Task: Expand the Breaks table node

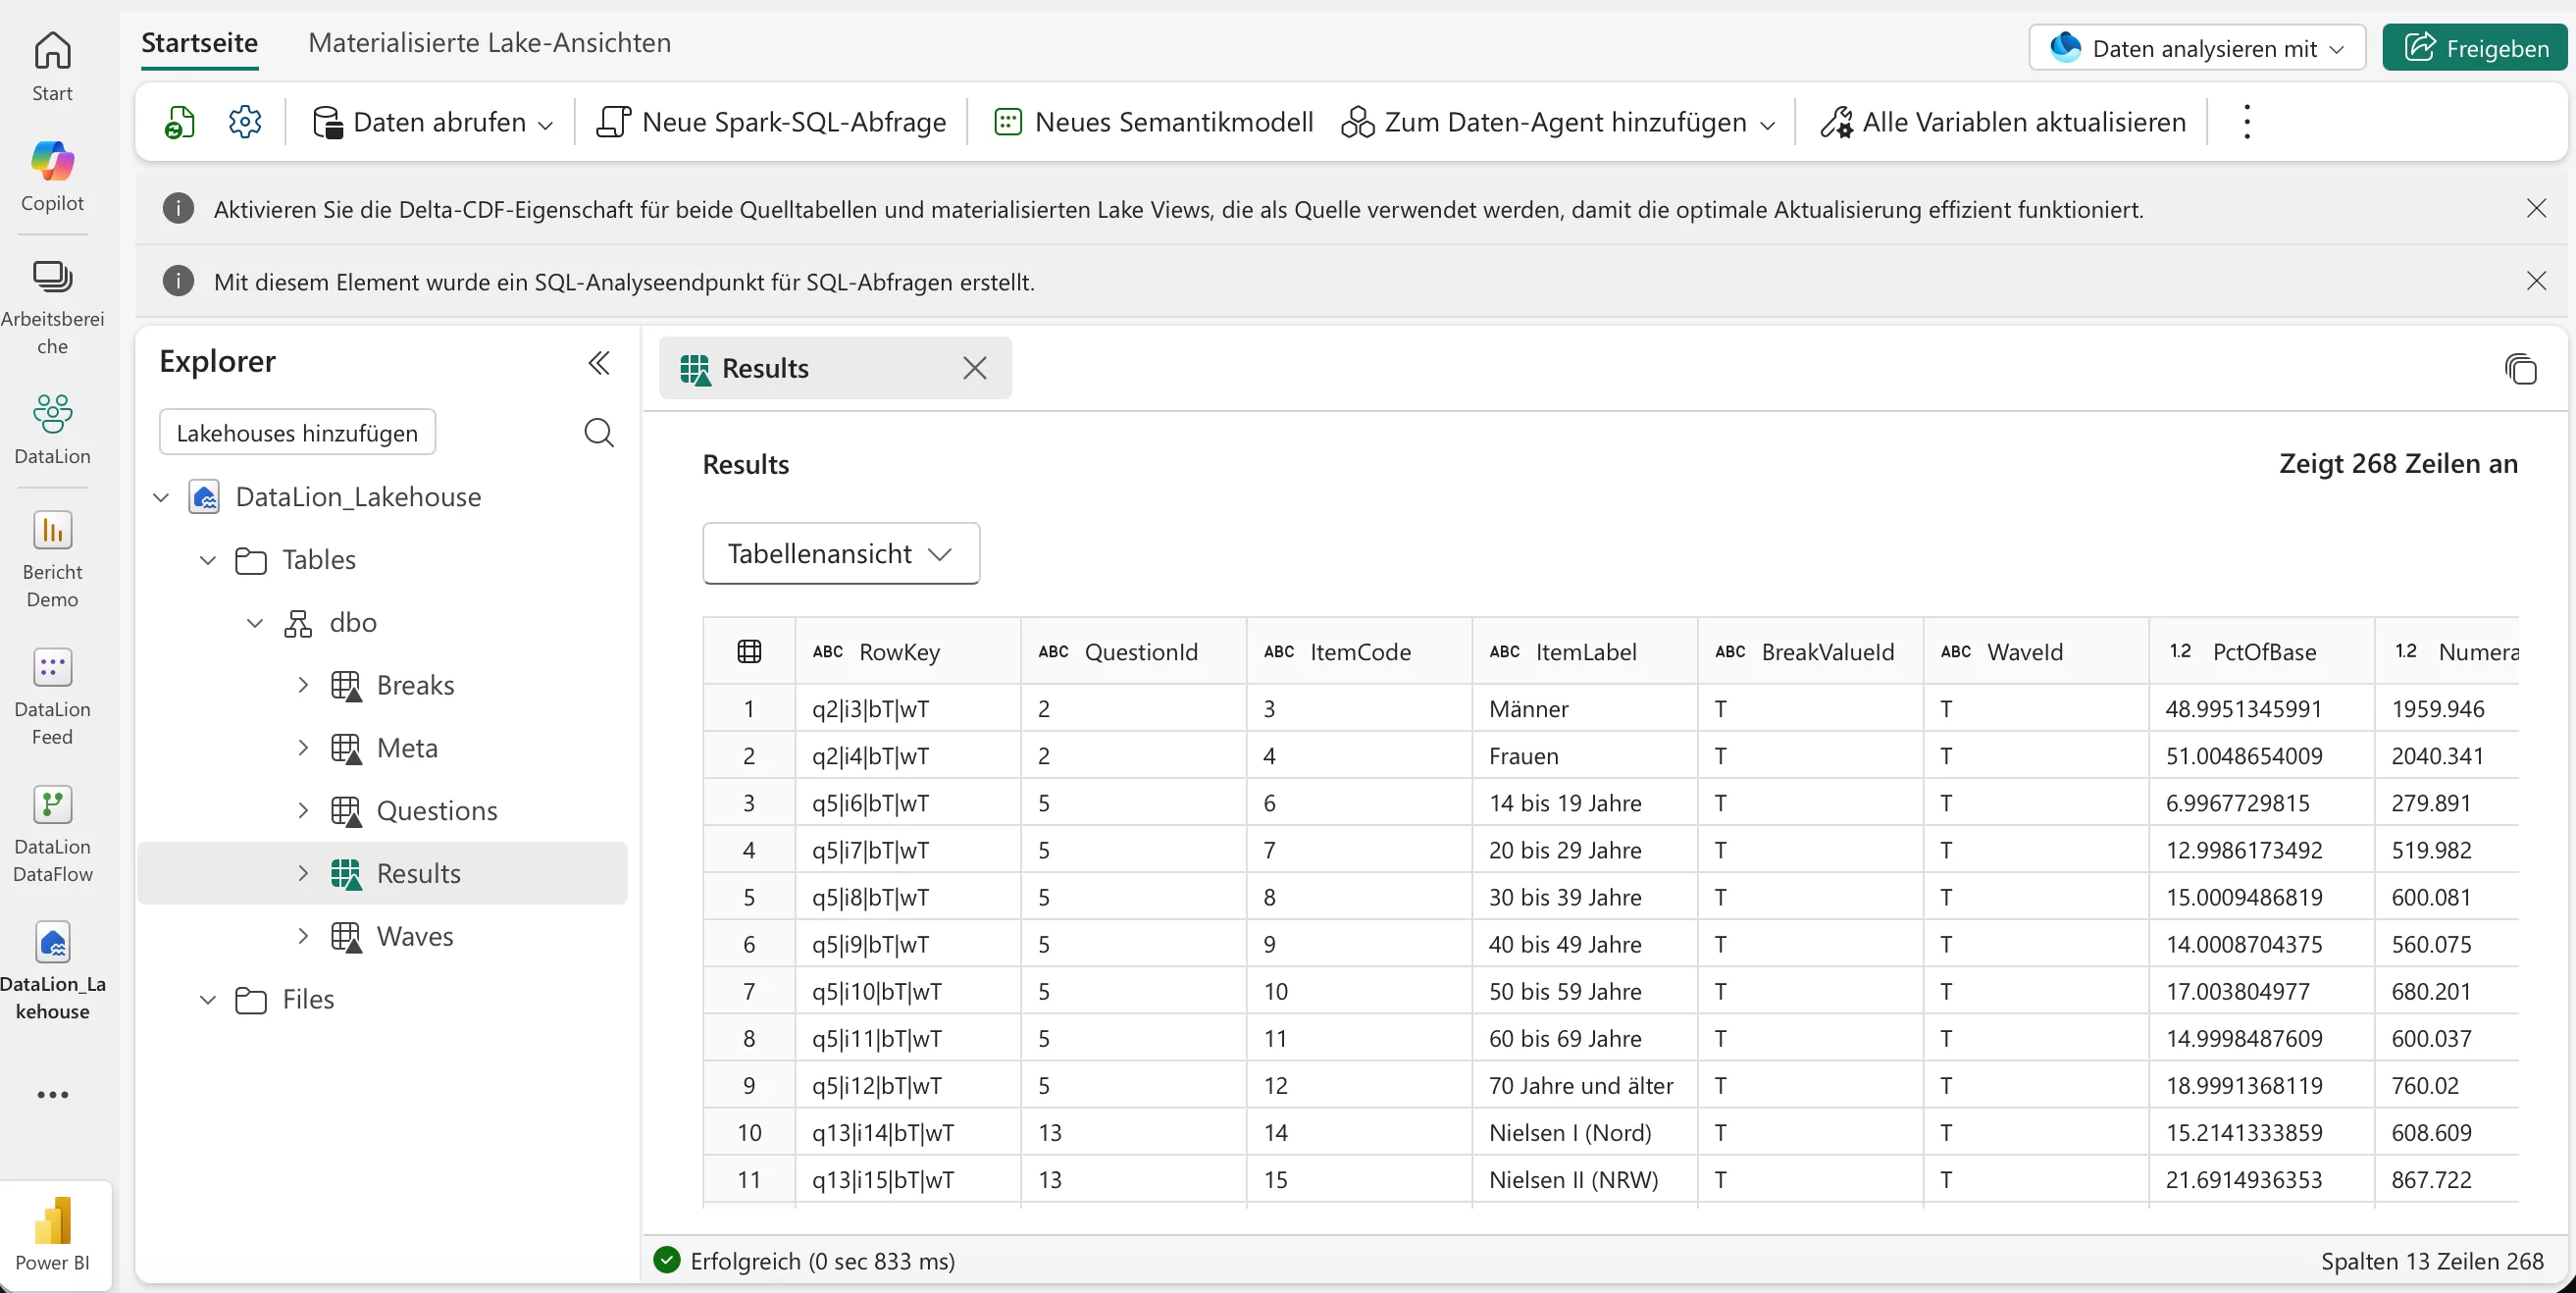Action: pyautogui.click(x=303, y=685)
